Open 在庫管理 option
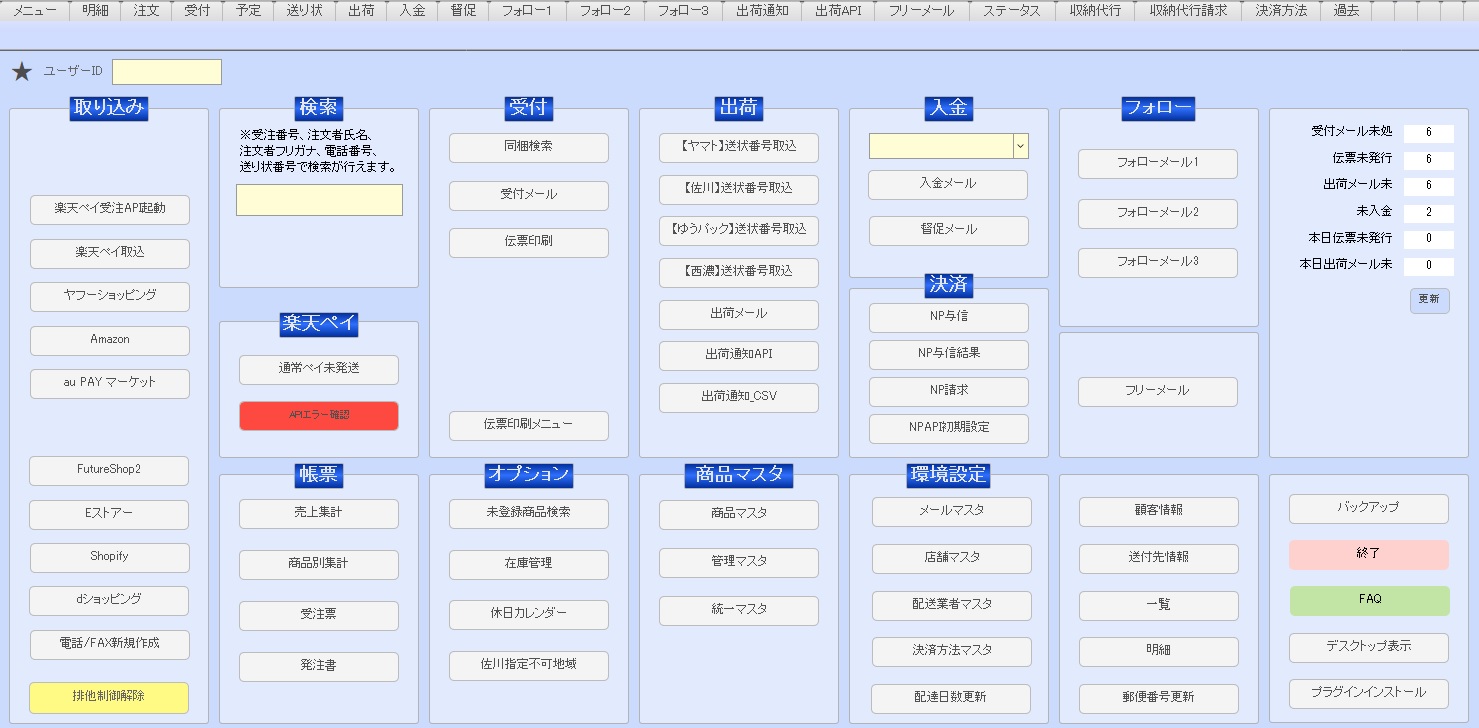The image size is (1479, 728). (x=528, y=564)
